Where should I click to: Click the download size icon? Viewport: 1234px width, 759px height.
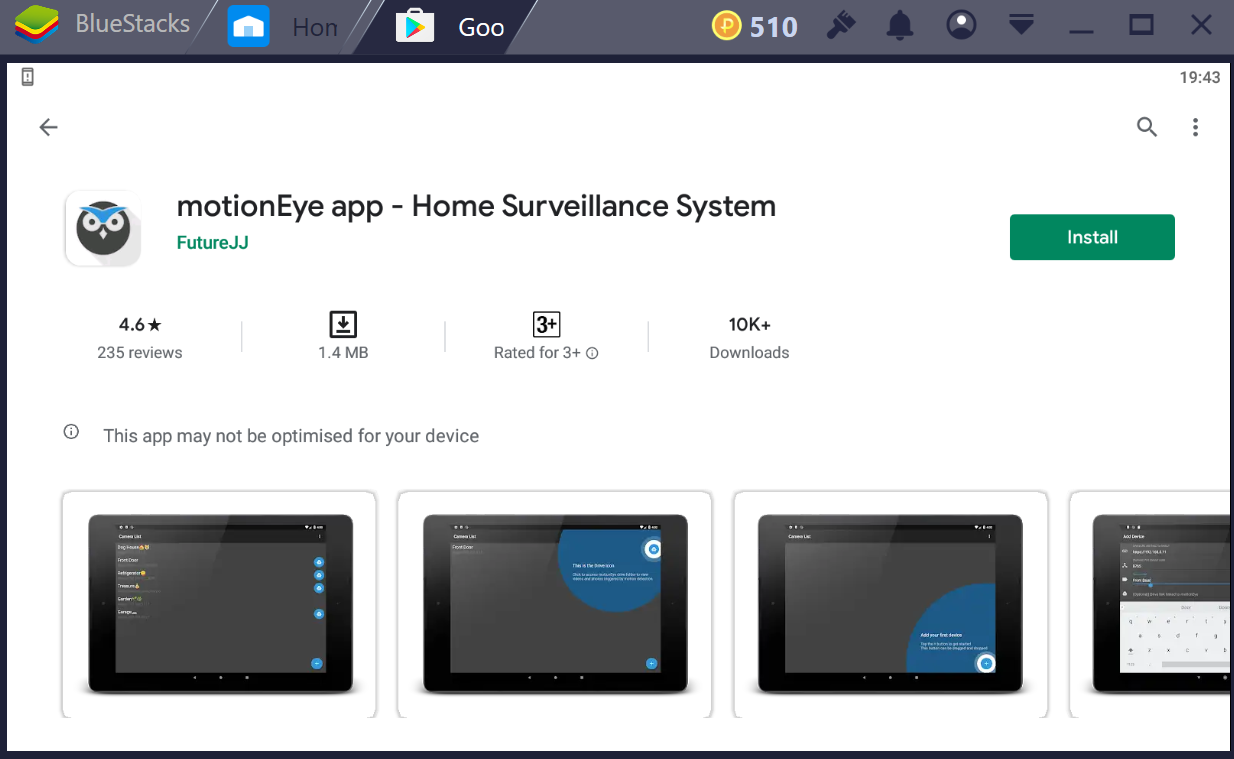[343, 324]
